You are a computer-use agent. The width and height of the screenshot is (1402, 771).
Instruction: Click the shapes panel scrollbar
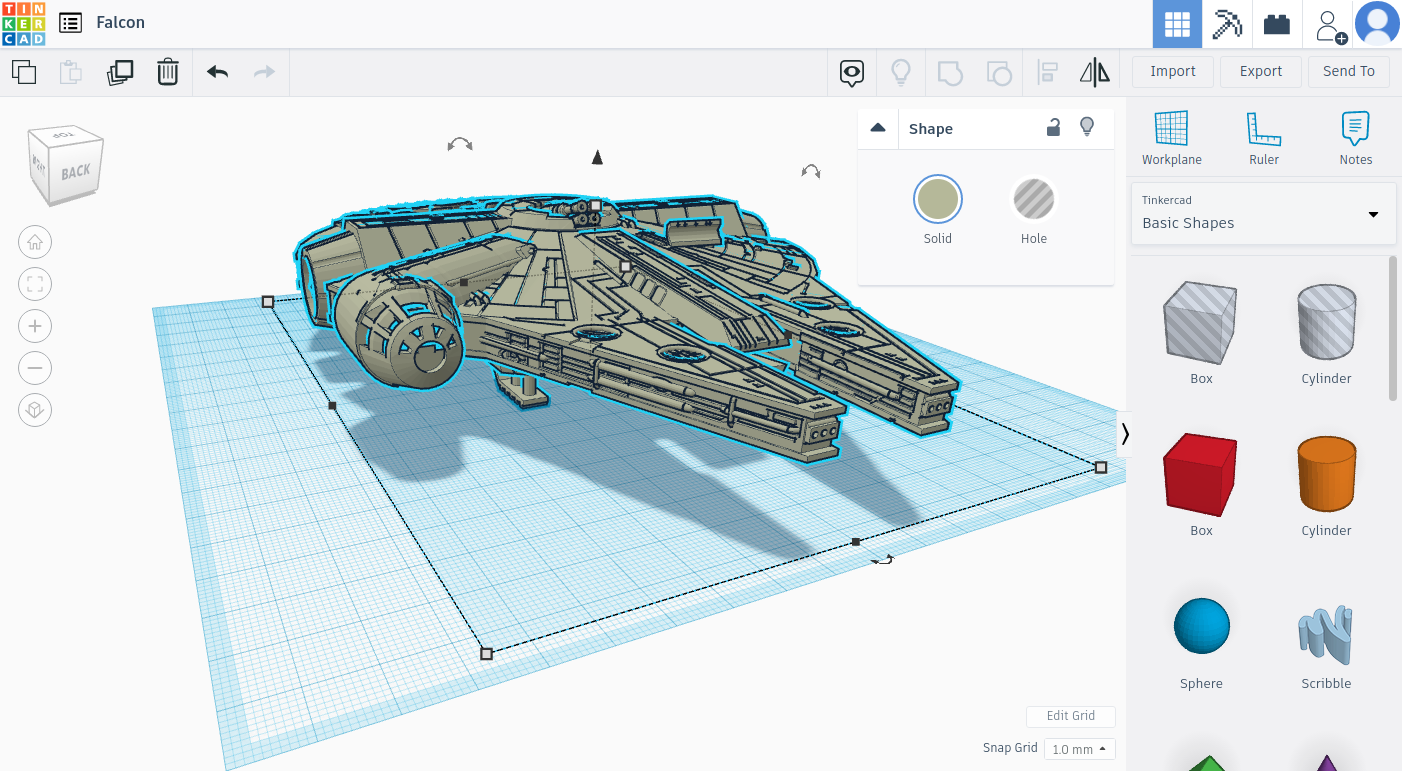tap(1393, 328)
